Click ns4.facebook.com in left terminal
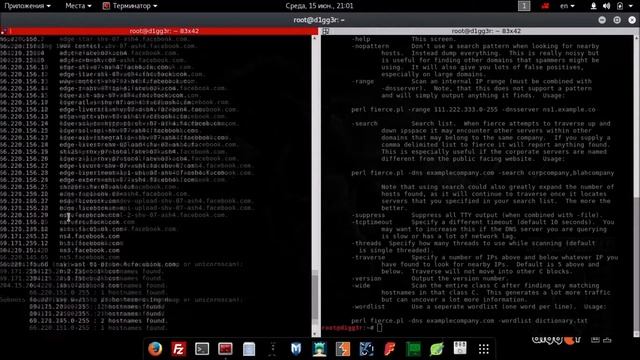Viewport: 640px width, 360px height. pyautogui.click(x=89, y=236)
